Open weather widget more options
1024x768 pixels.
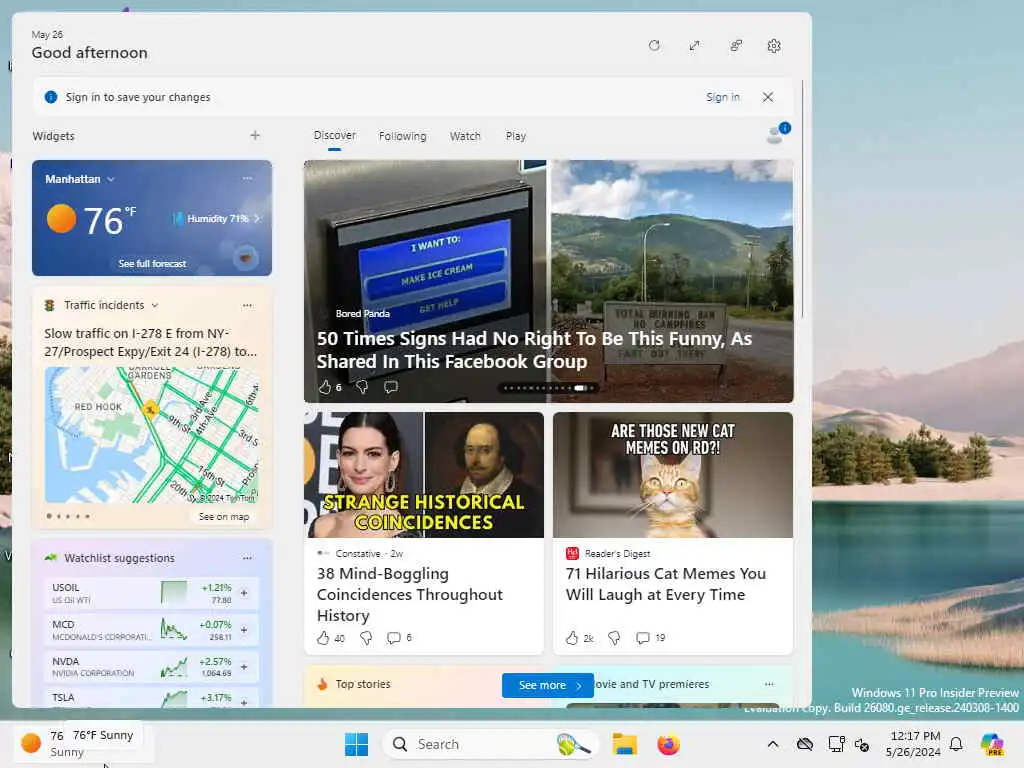click(247, 178)
